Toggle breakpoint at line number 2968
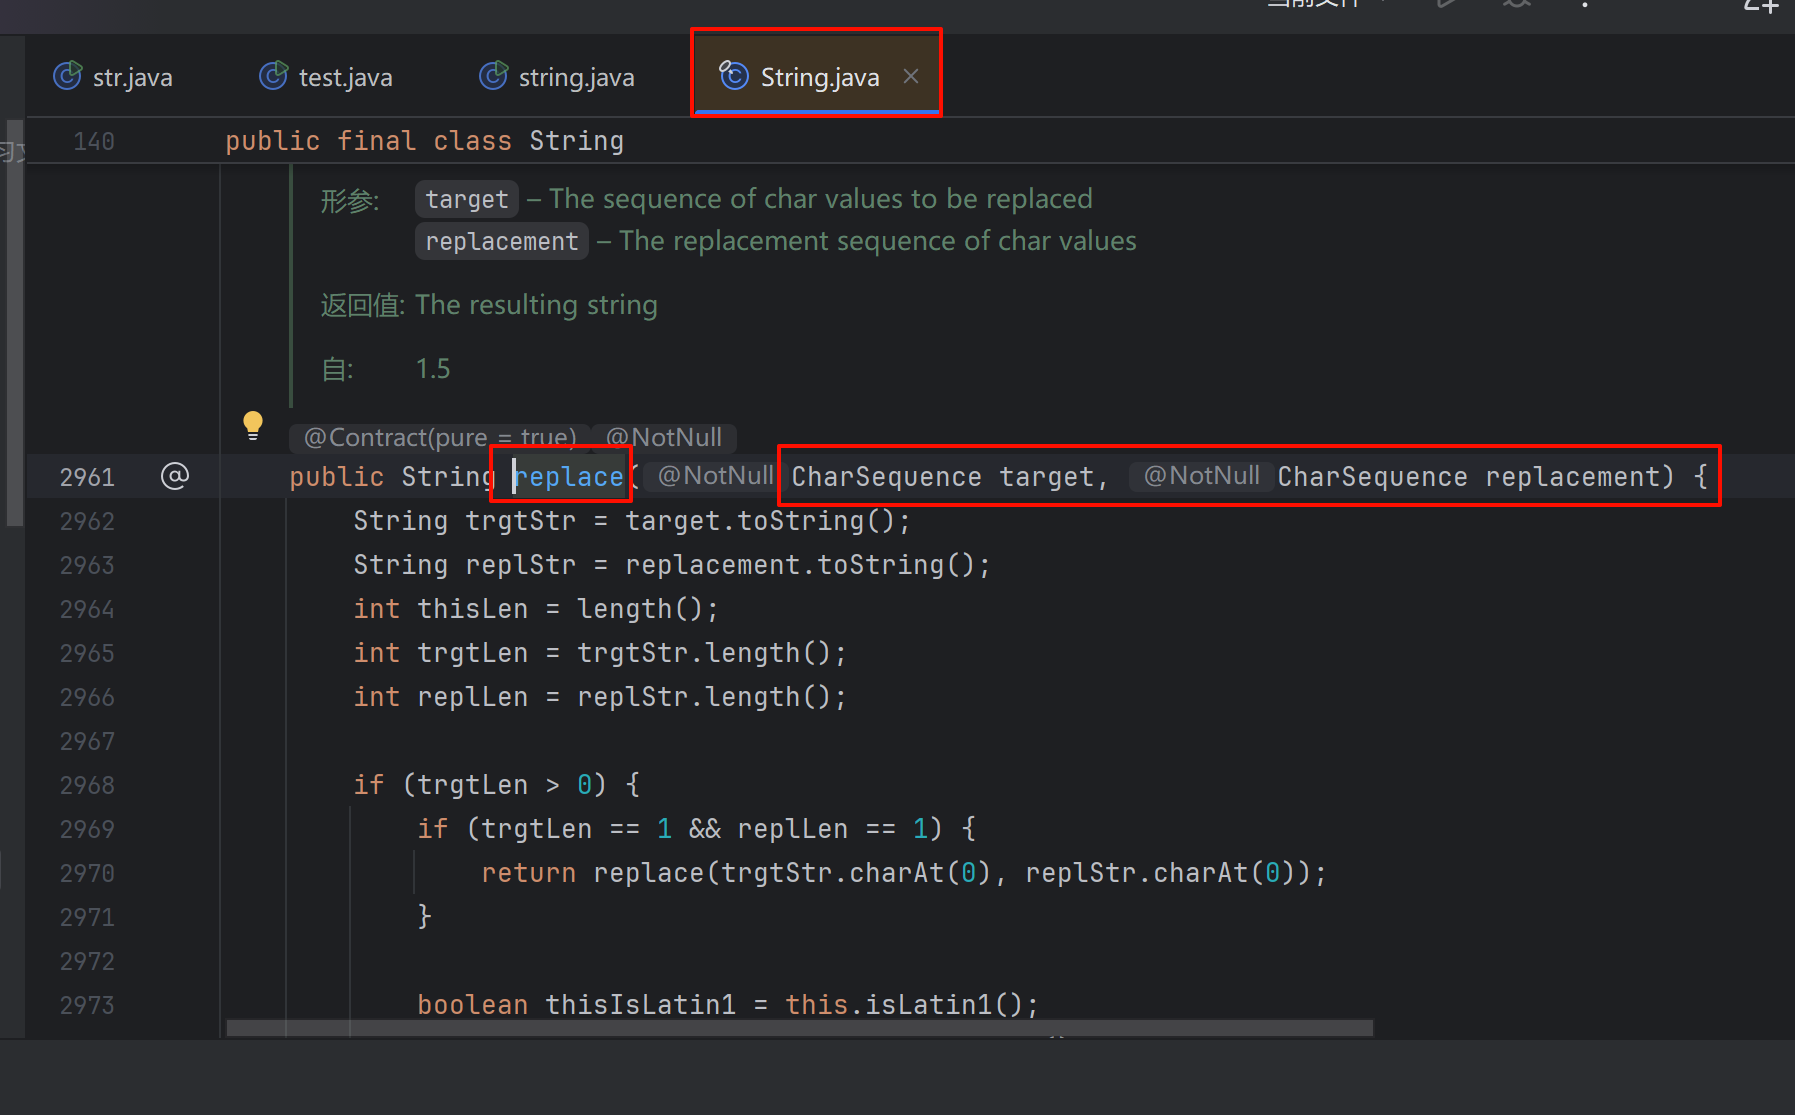Viewport: 1795px width, 1115px height. tap(87, 785)
